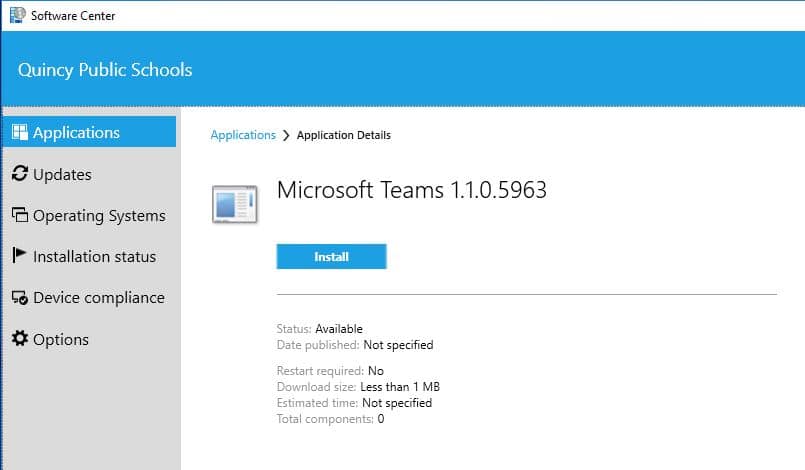
Task: Click the Quincy Public Schools banner title
Action: click(105, 70)
